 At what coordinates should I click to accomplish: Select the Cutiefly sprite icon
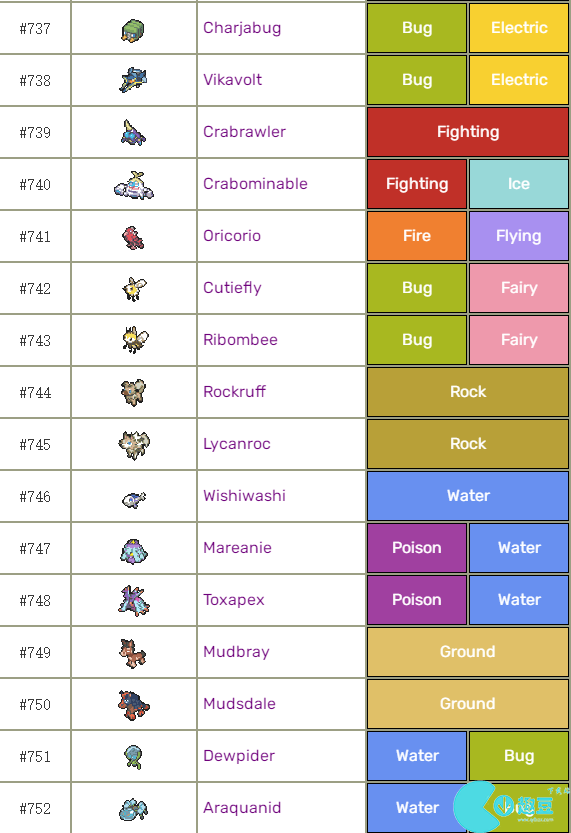pyautogui.click(x=134, y=288)
